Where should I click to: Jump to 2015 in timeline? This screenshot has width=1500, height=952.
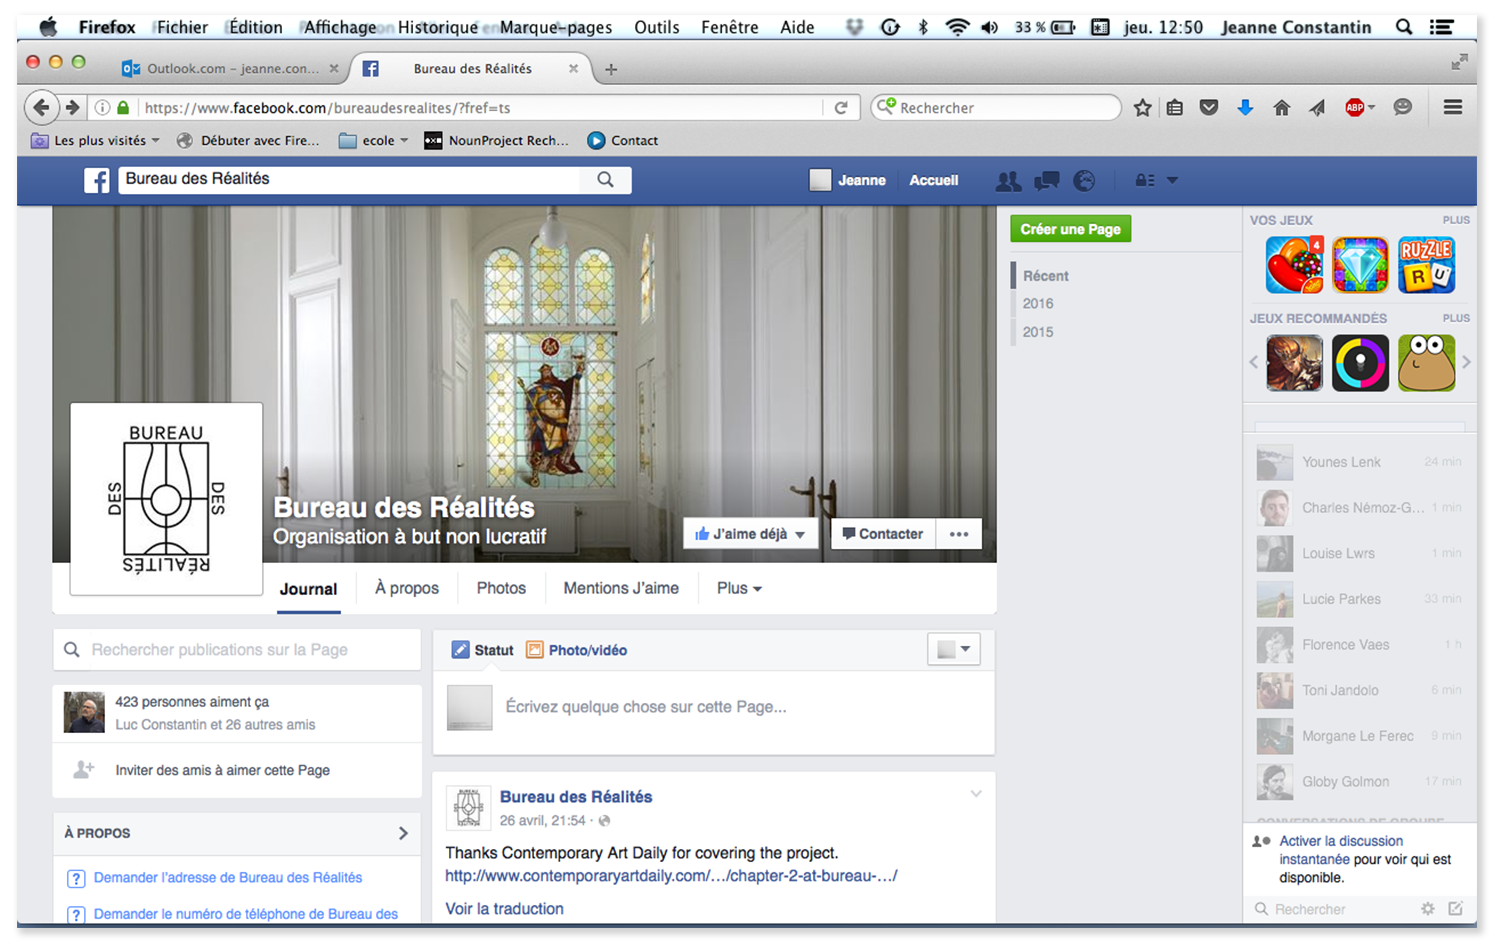point(1038,332)
